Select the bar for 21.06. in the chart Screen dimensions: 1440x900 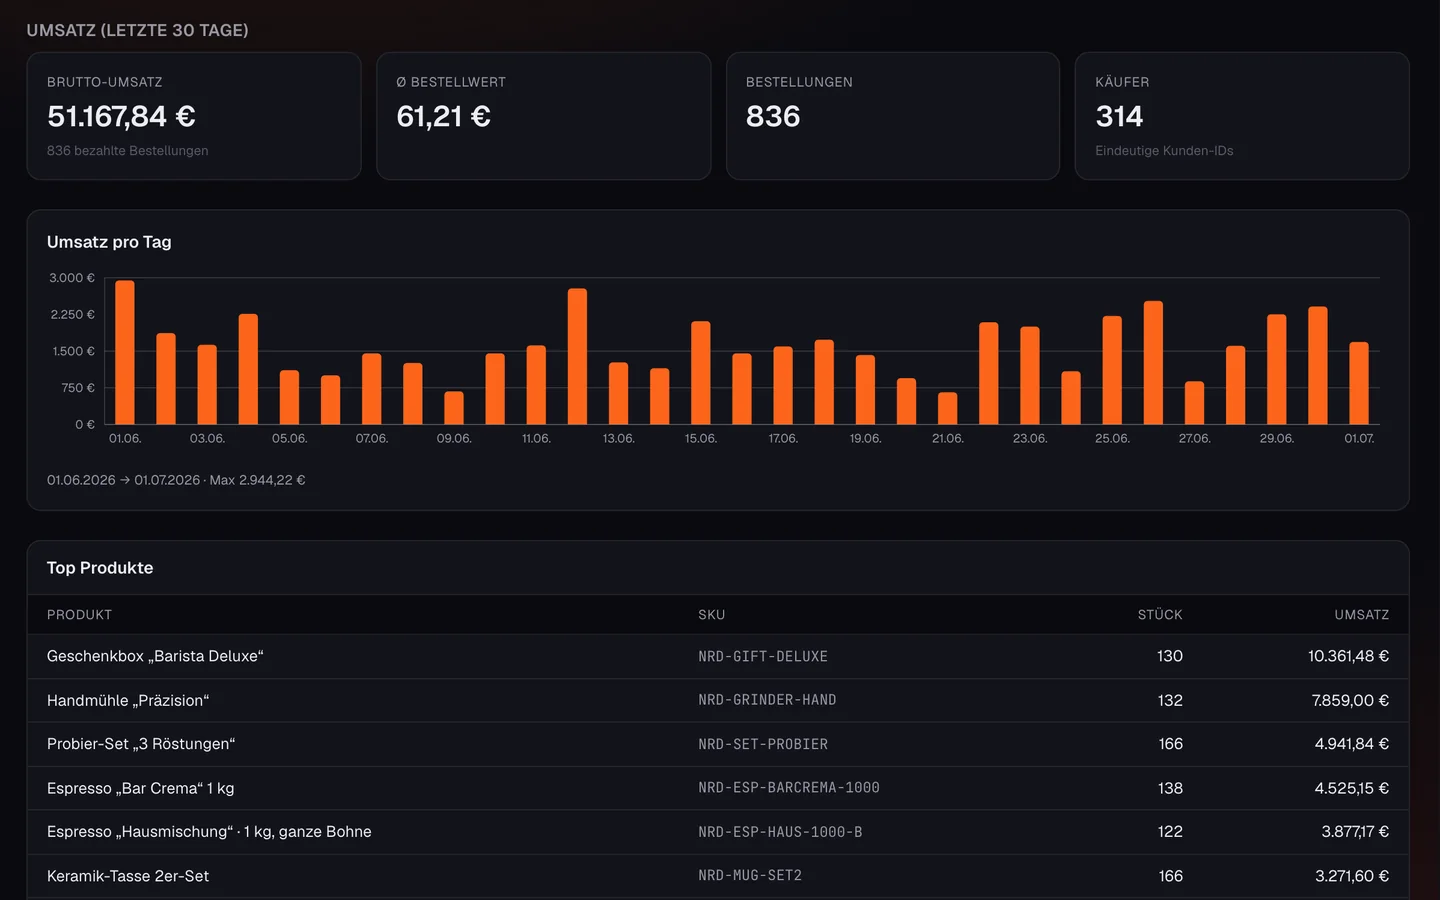(948, 408)
